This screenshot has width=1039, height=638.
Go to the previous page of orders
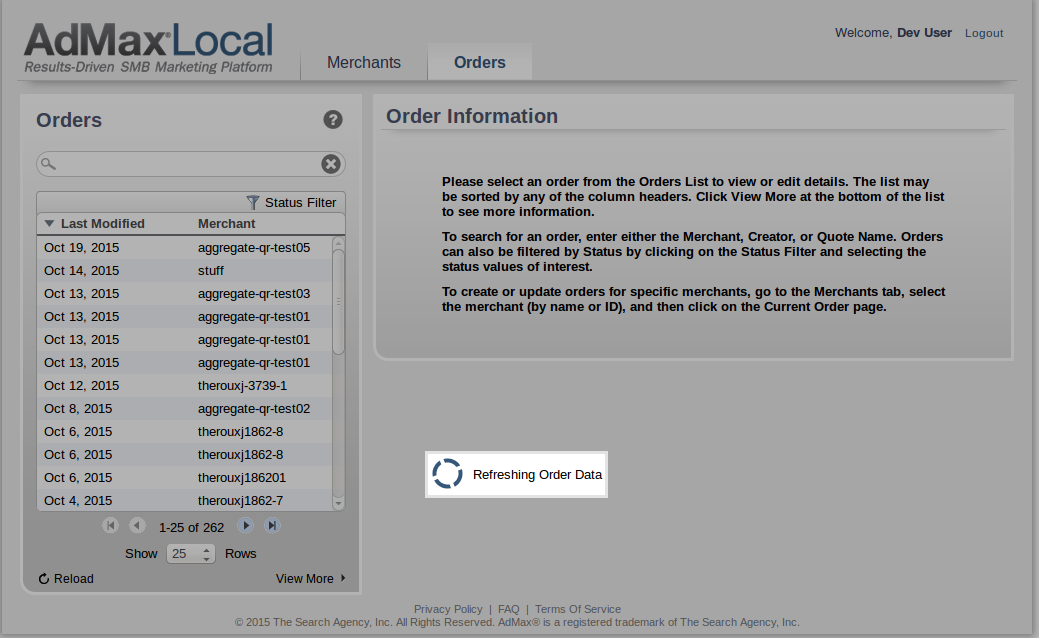137,525
